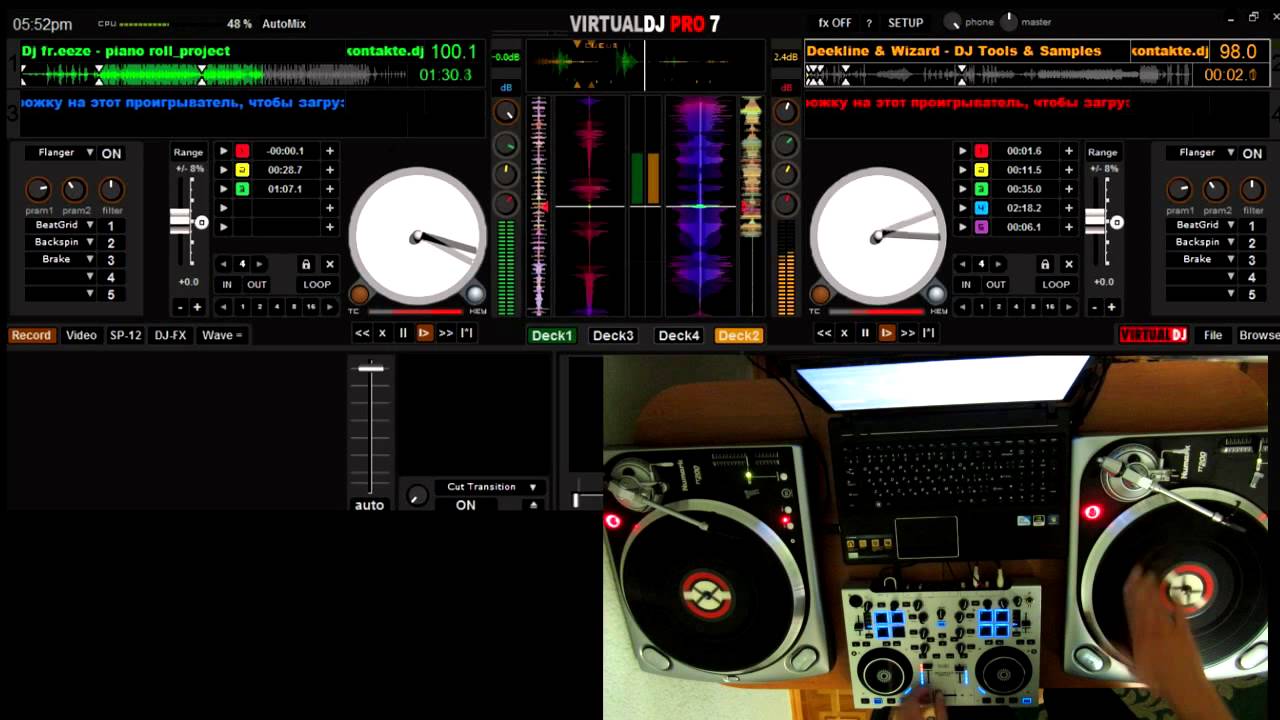Click the right deck HEM button
The image size is (1280, 720).
[x=937, y=294]
